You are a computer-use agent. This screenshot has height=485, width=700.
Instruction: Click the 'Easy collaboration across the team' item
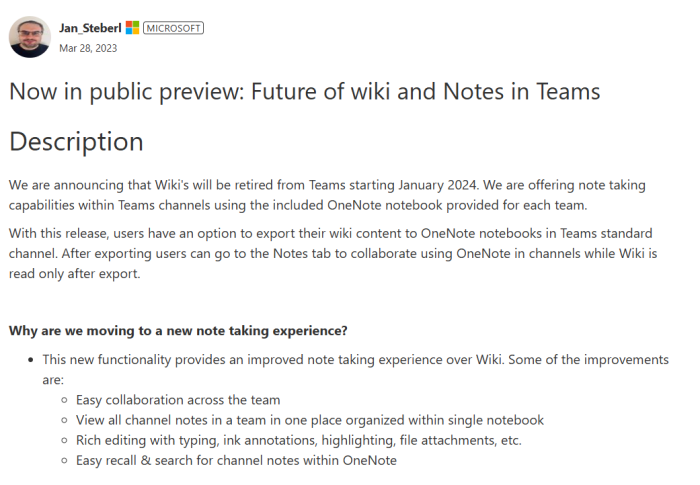pyautogui.click(x=178, y=400)
